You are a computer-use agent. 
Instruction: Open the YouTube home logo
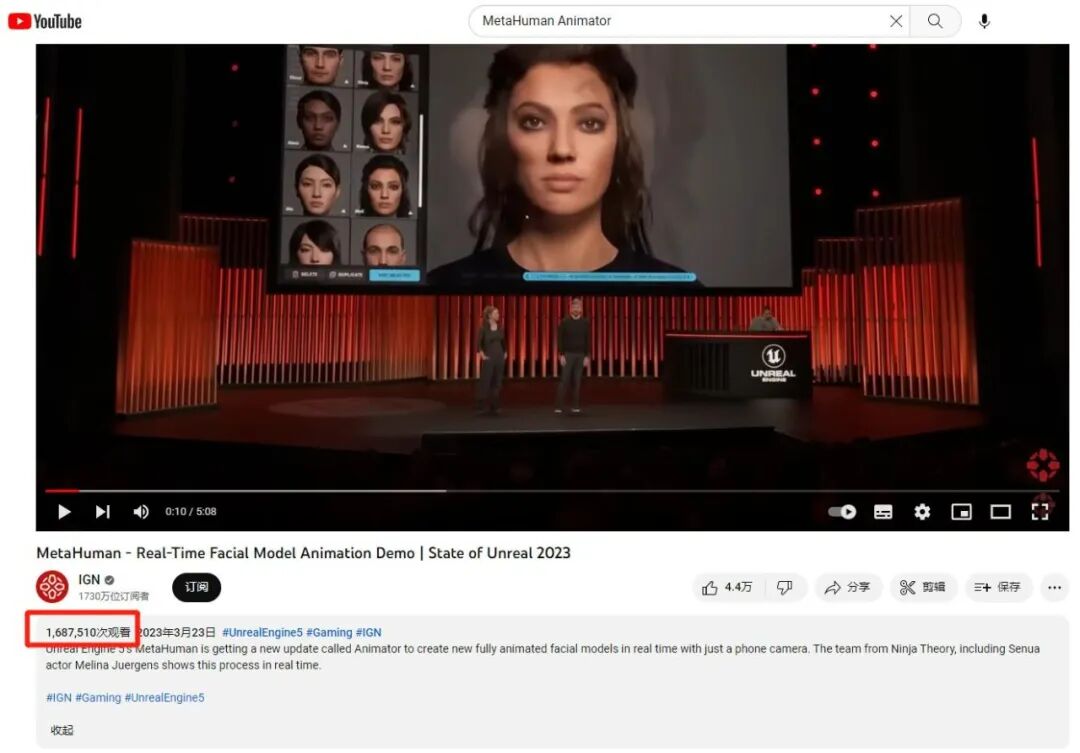pos(45,21)
